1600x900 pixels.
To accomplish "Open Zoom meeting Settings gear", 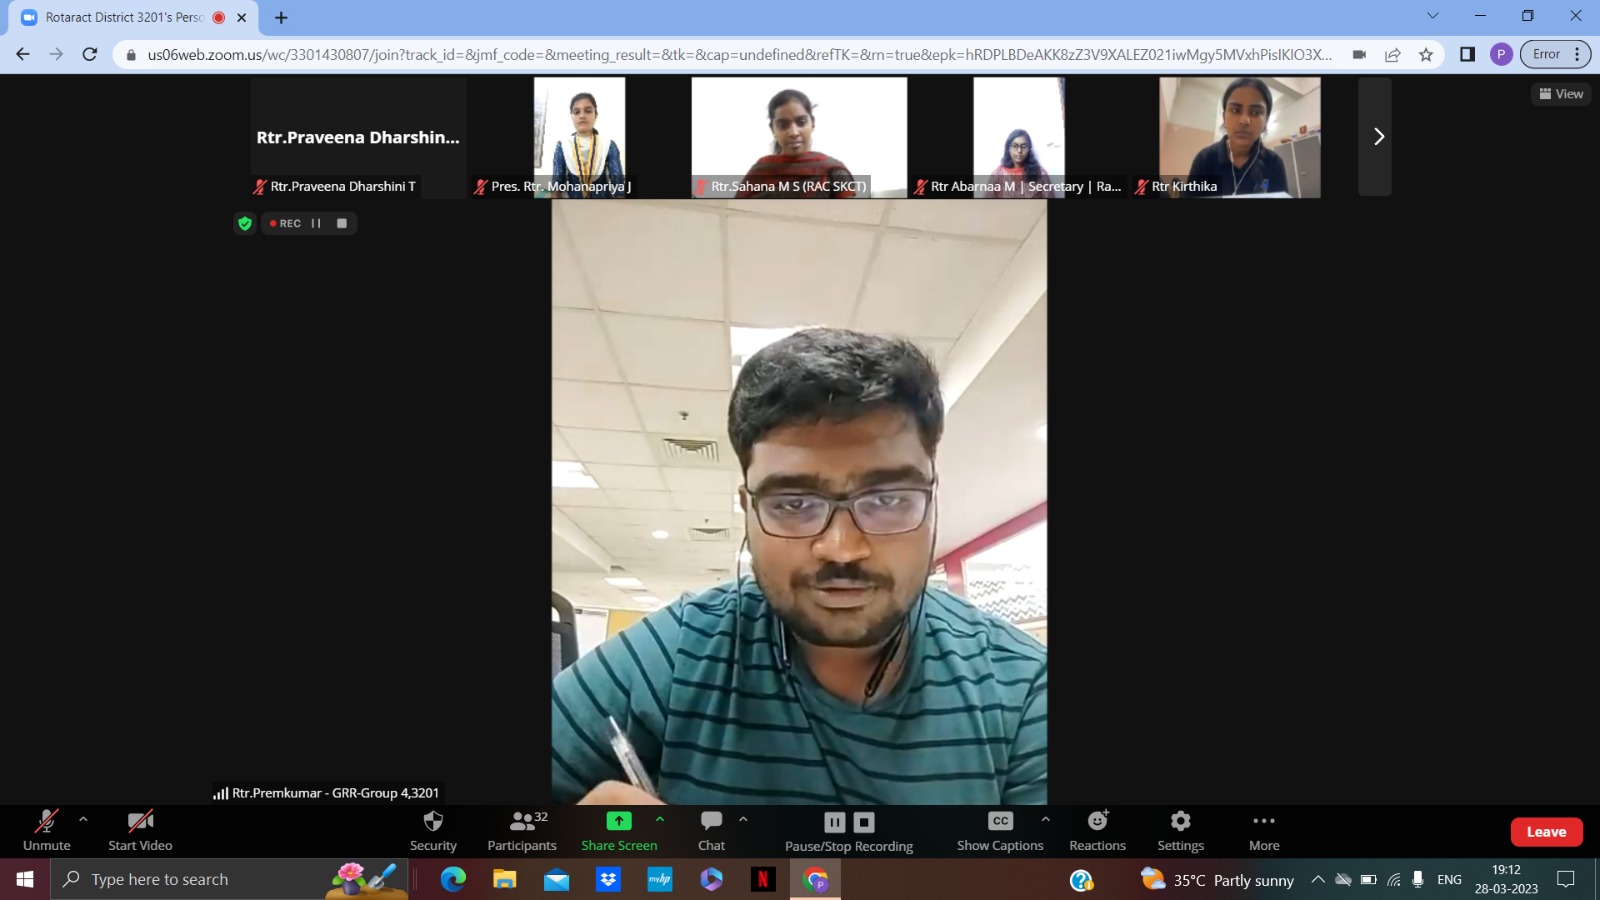I will pos(1180,822).
